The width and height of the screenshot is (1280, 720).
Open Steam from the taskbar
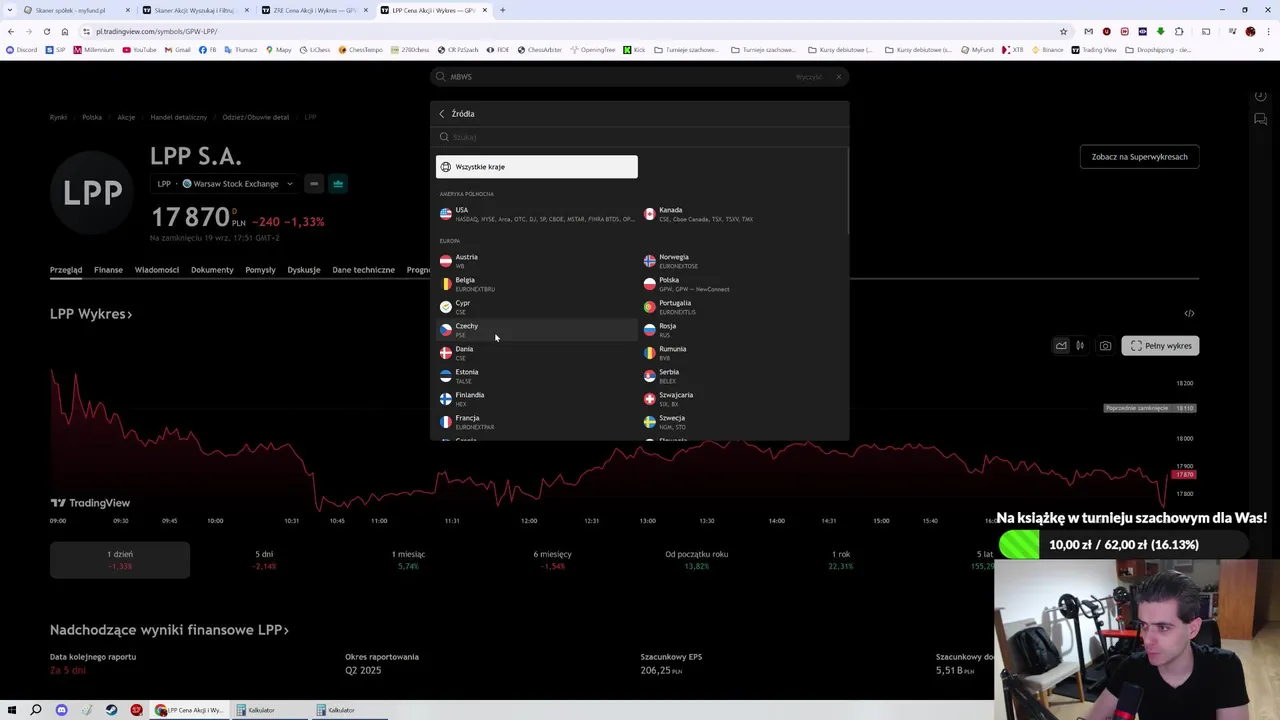[x=111, y=710]
